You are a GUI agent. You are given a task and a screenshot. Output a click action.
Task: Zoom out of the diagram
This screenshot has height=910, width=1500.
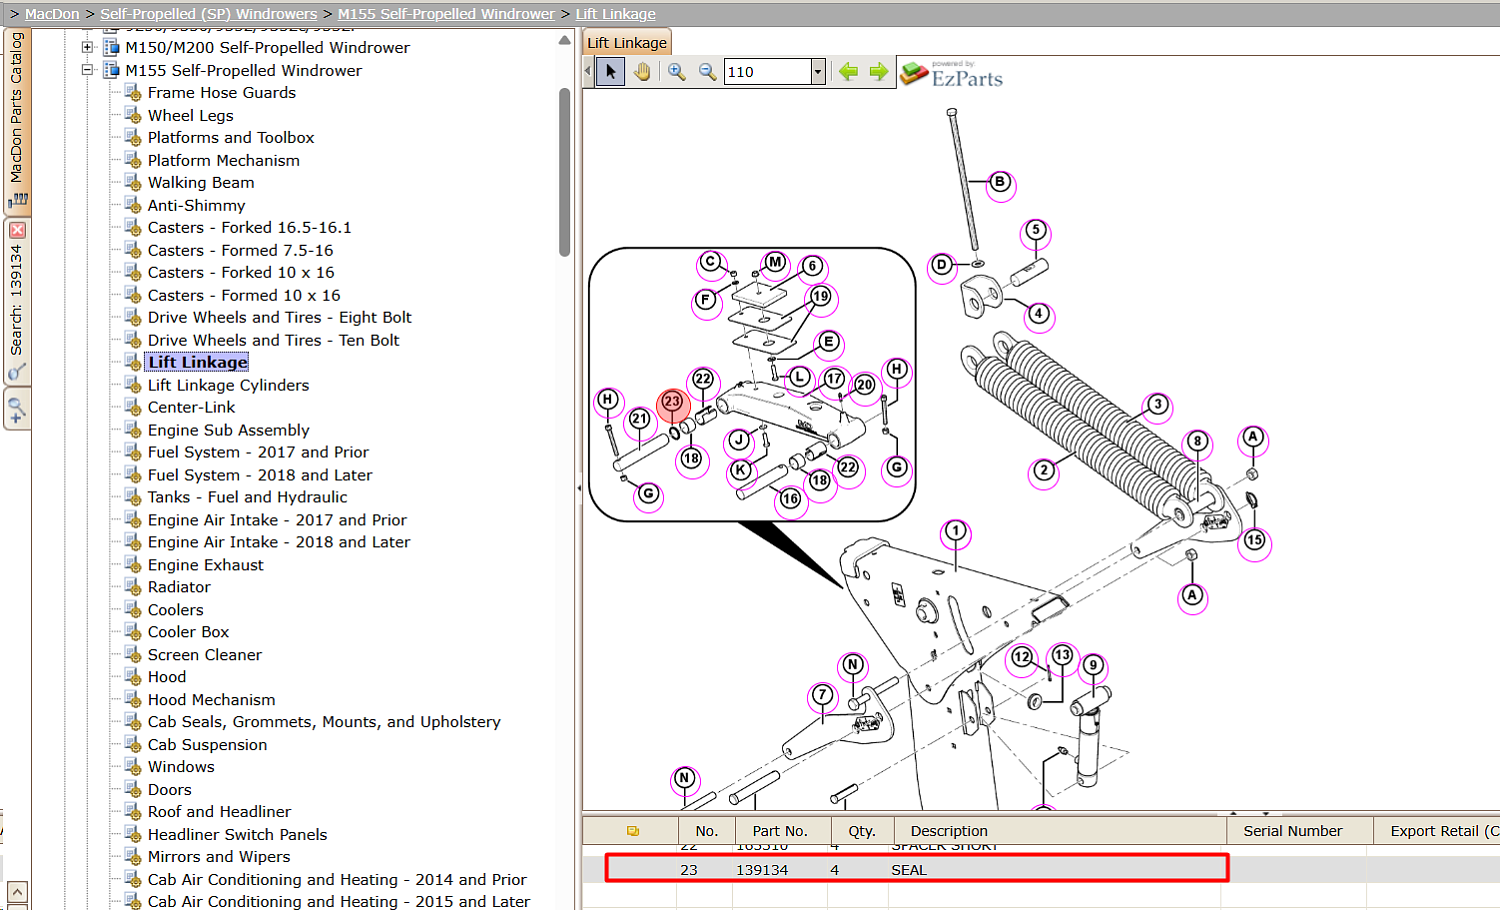707,72
